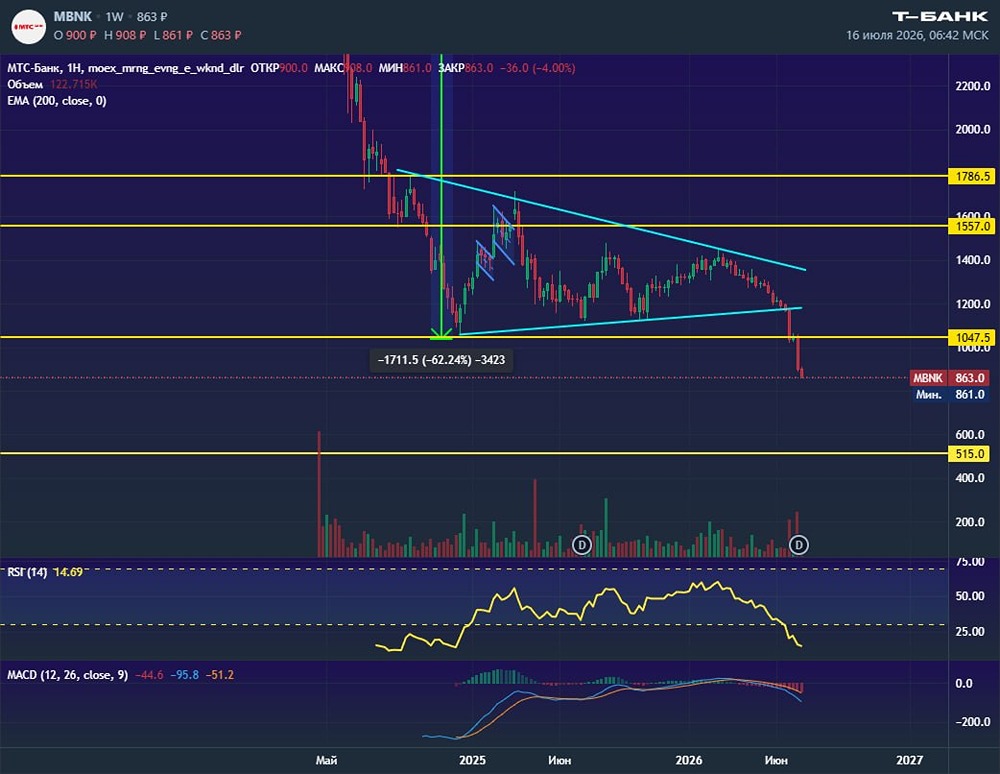1000x774 pixels.
Task: Select the 1047.5 horizontal level label
Action: [973, 337]
